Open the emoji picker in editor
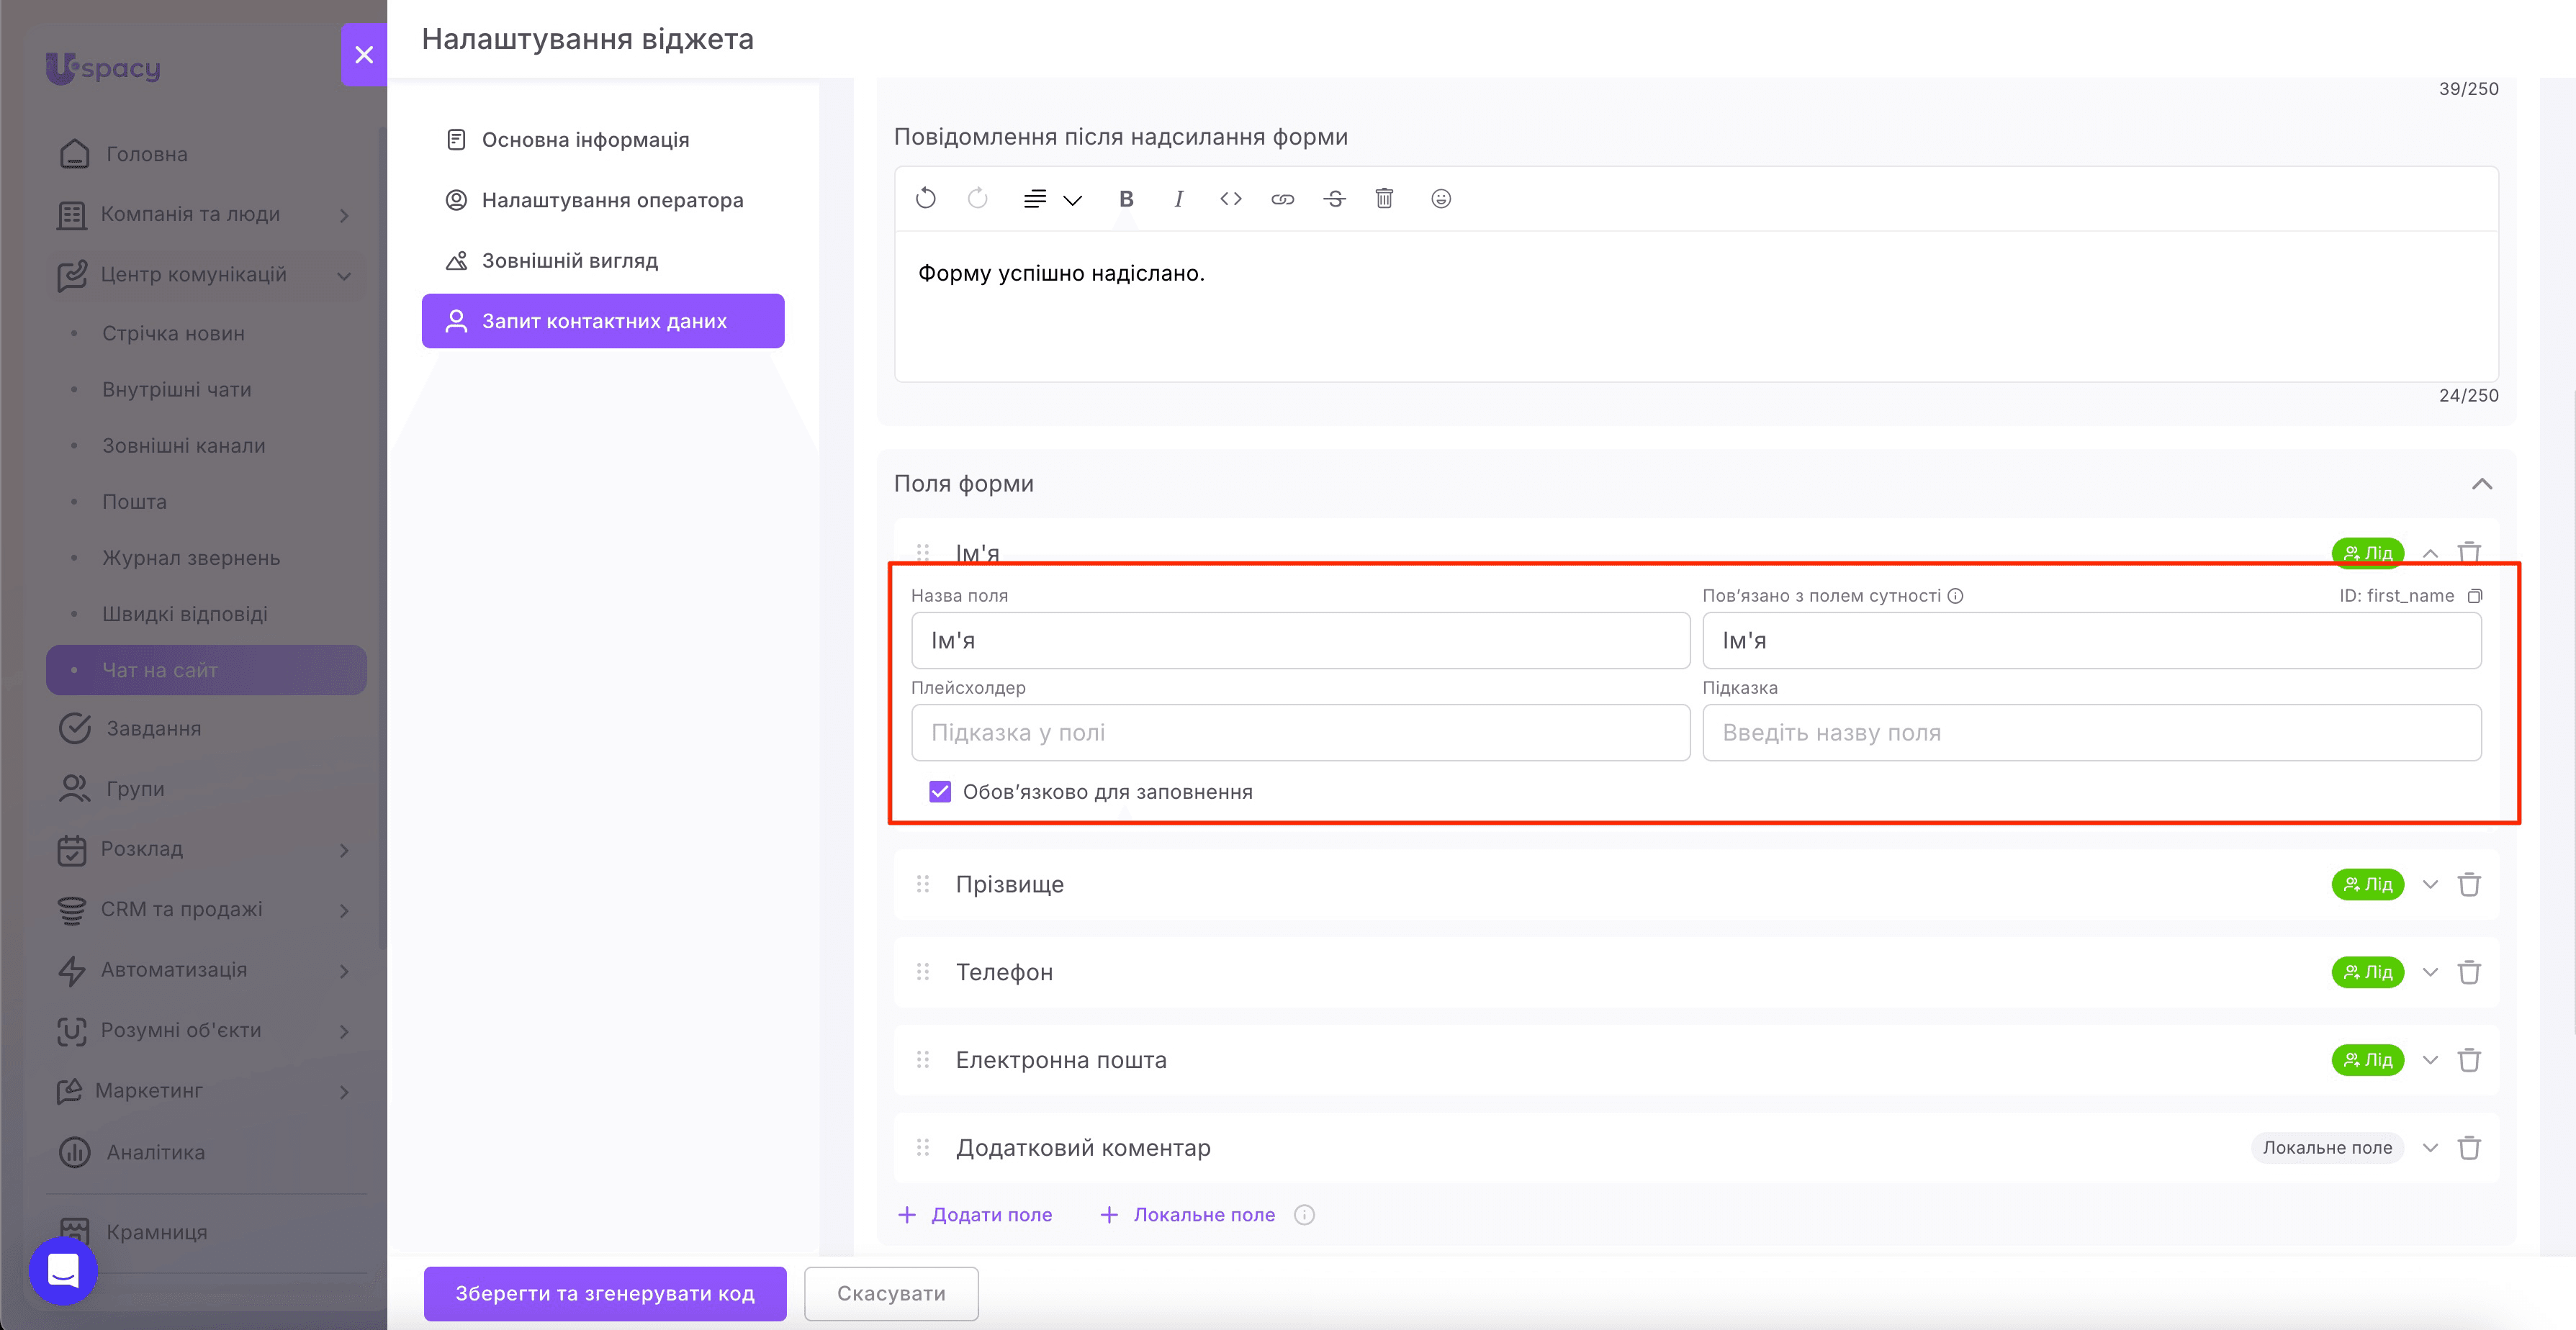Viewport: 2576px width, 1330px height. coord(1440,199)
